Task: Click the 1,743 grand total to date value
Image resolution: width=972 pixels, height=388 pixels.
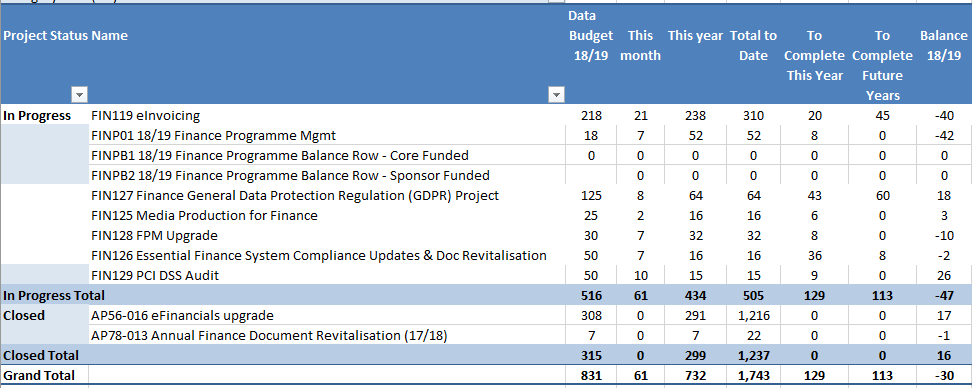Action: click(753, 375)
